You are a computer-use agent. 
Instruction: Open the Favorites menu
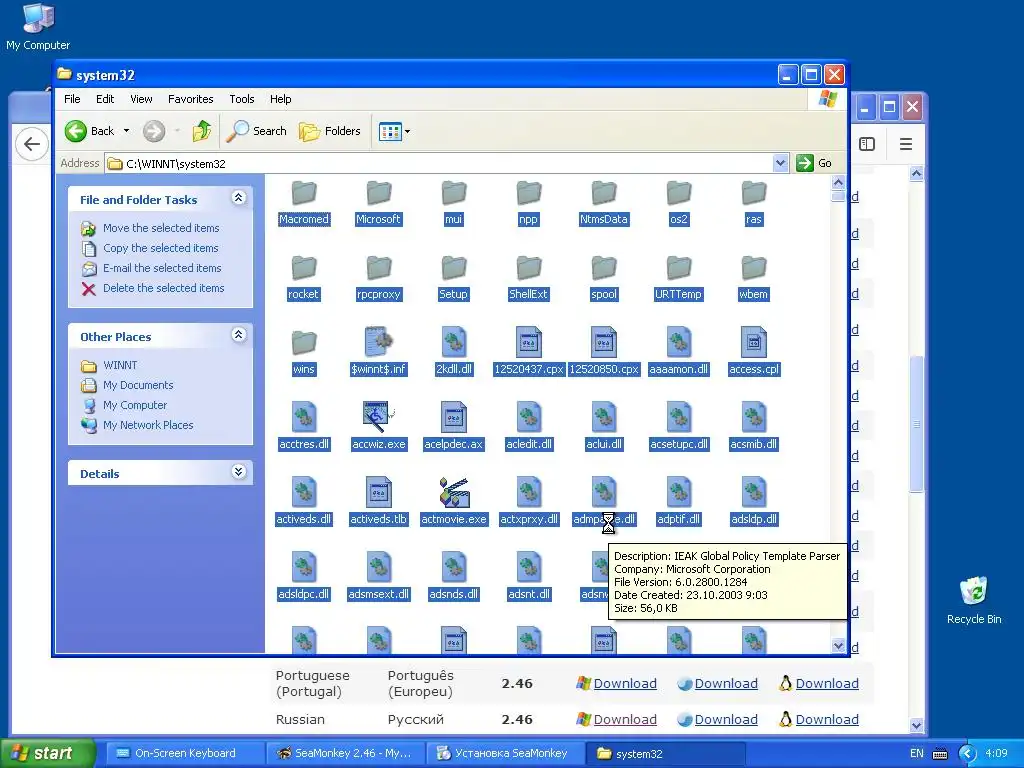191,99
